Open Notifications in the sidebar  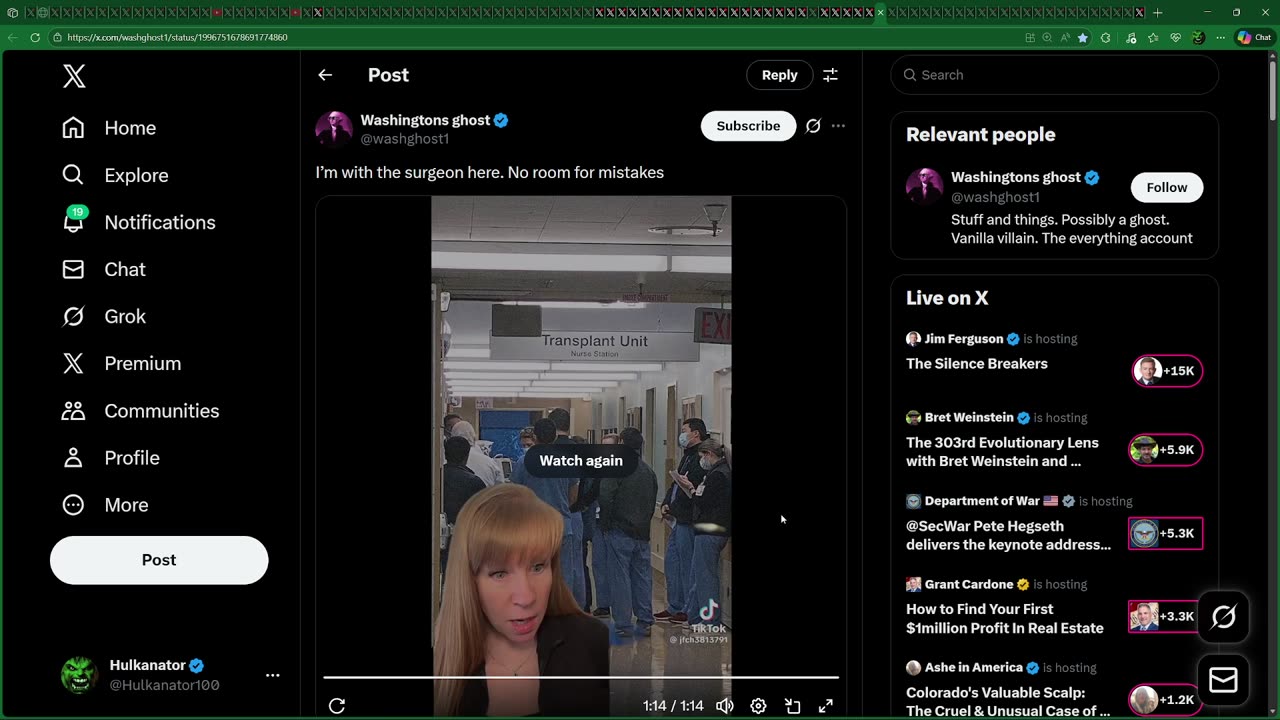click(x=138, y=222)
